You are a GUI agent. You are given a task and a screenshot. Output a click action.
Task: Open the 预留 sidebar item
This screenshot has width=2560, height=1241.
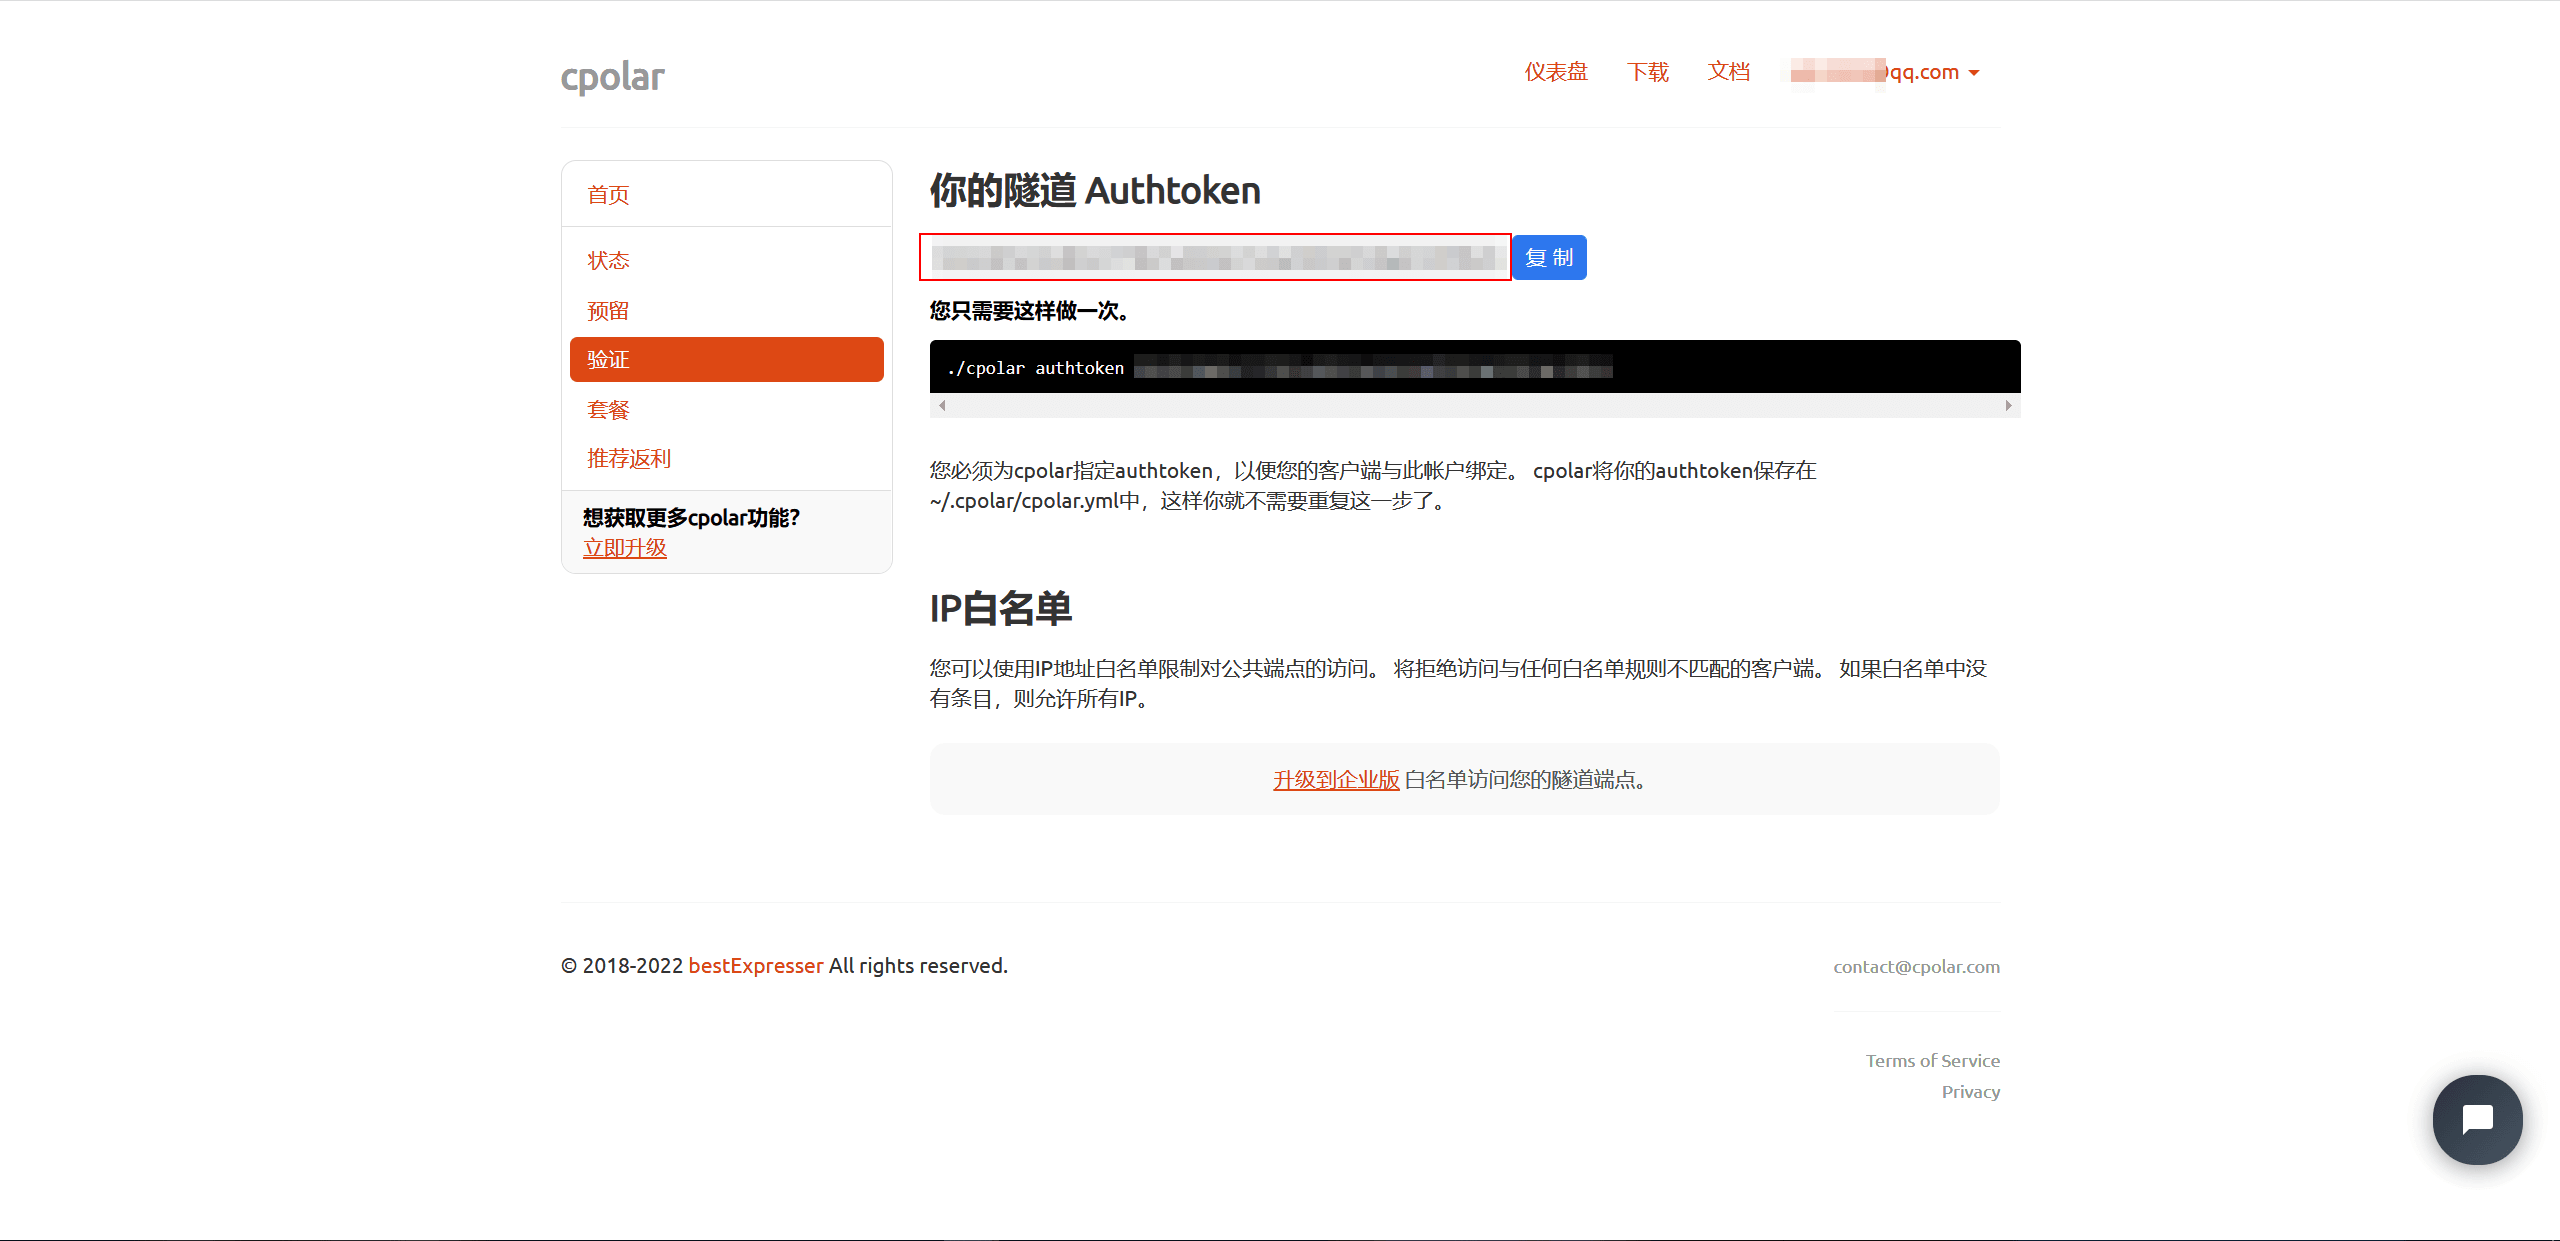pos(608,311)
